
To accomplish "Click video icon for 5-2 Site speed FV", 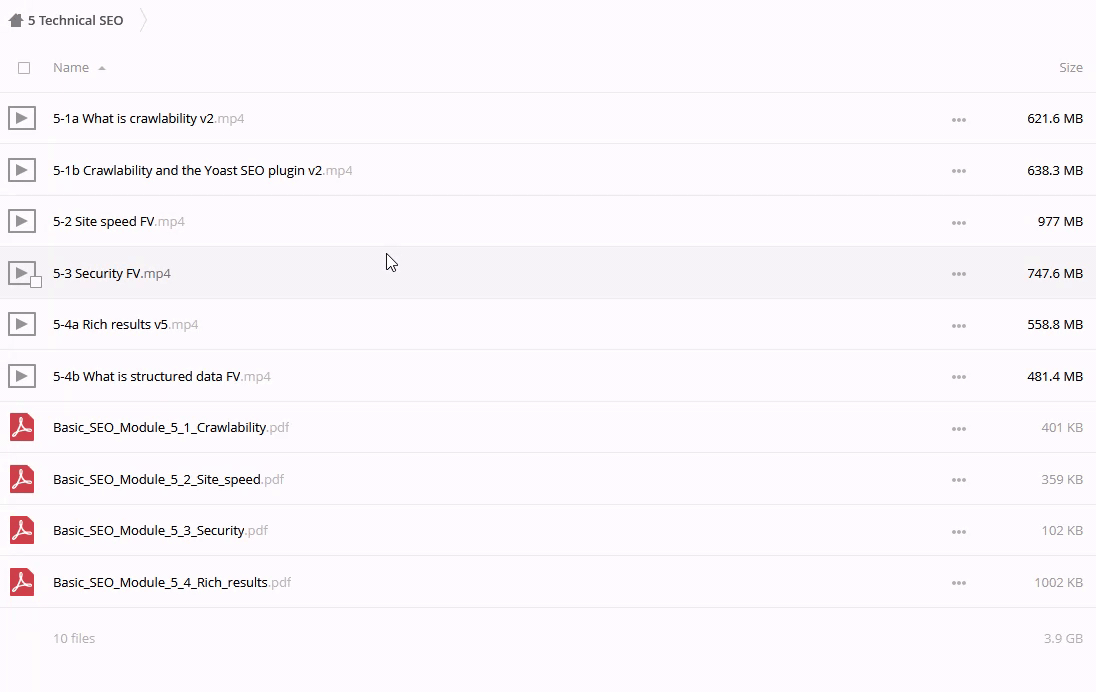I will tap(21, 221).
